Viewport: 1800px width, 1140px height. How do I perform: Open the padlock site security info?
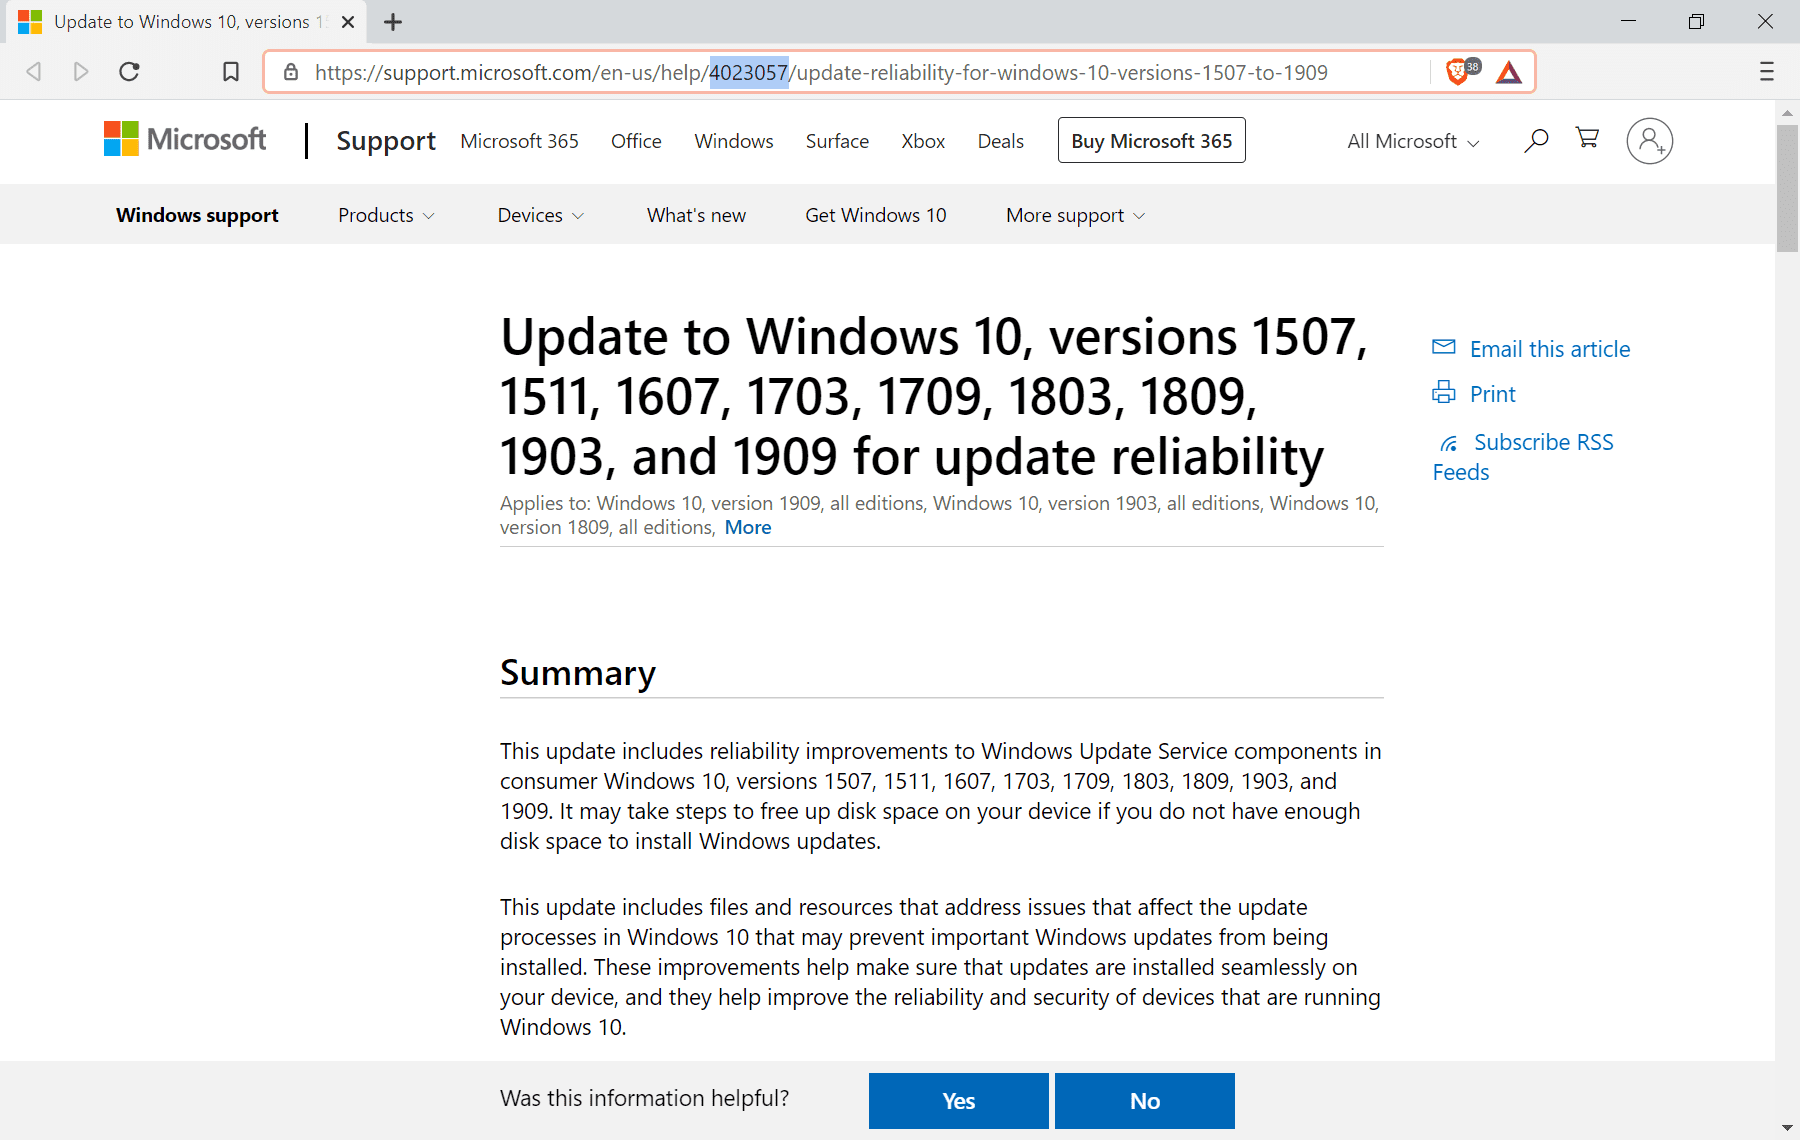coord(291,72)
